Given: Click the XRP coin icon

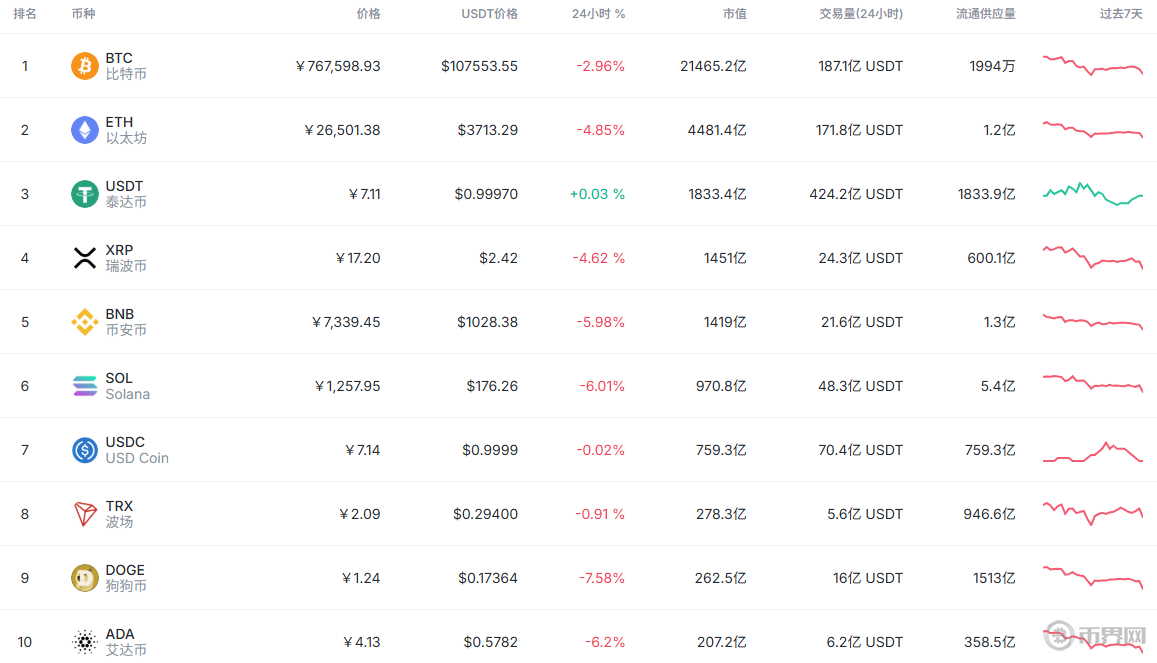Looking at the screenshot, I should tap(85, 258).
